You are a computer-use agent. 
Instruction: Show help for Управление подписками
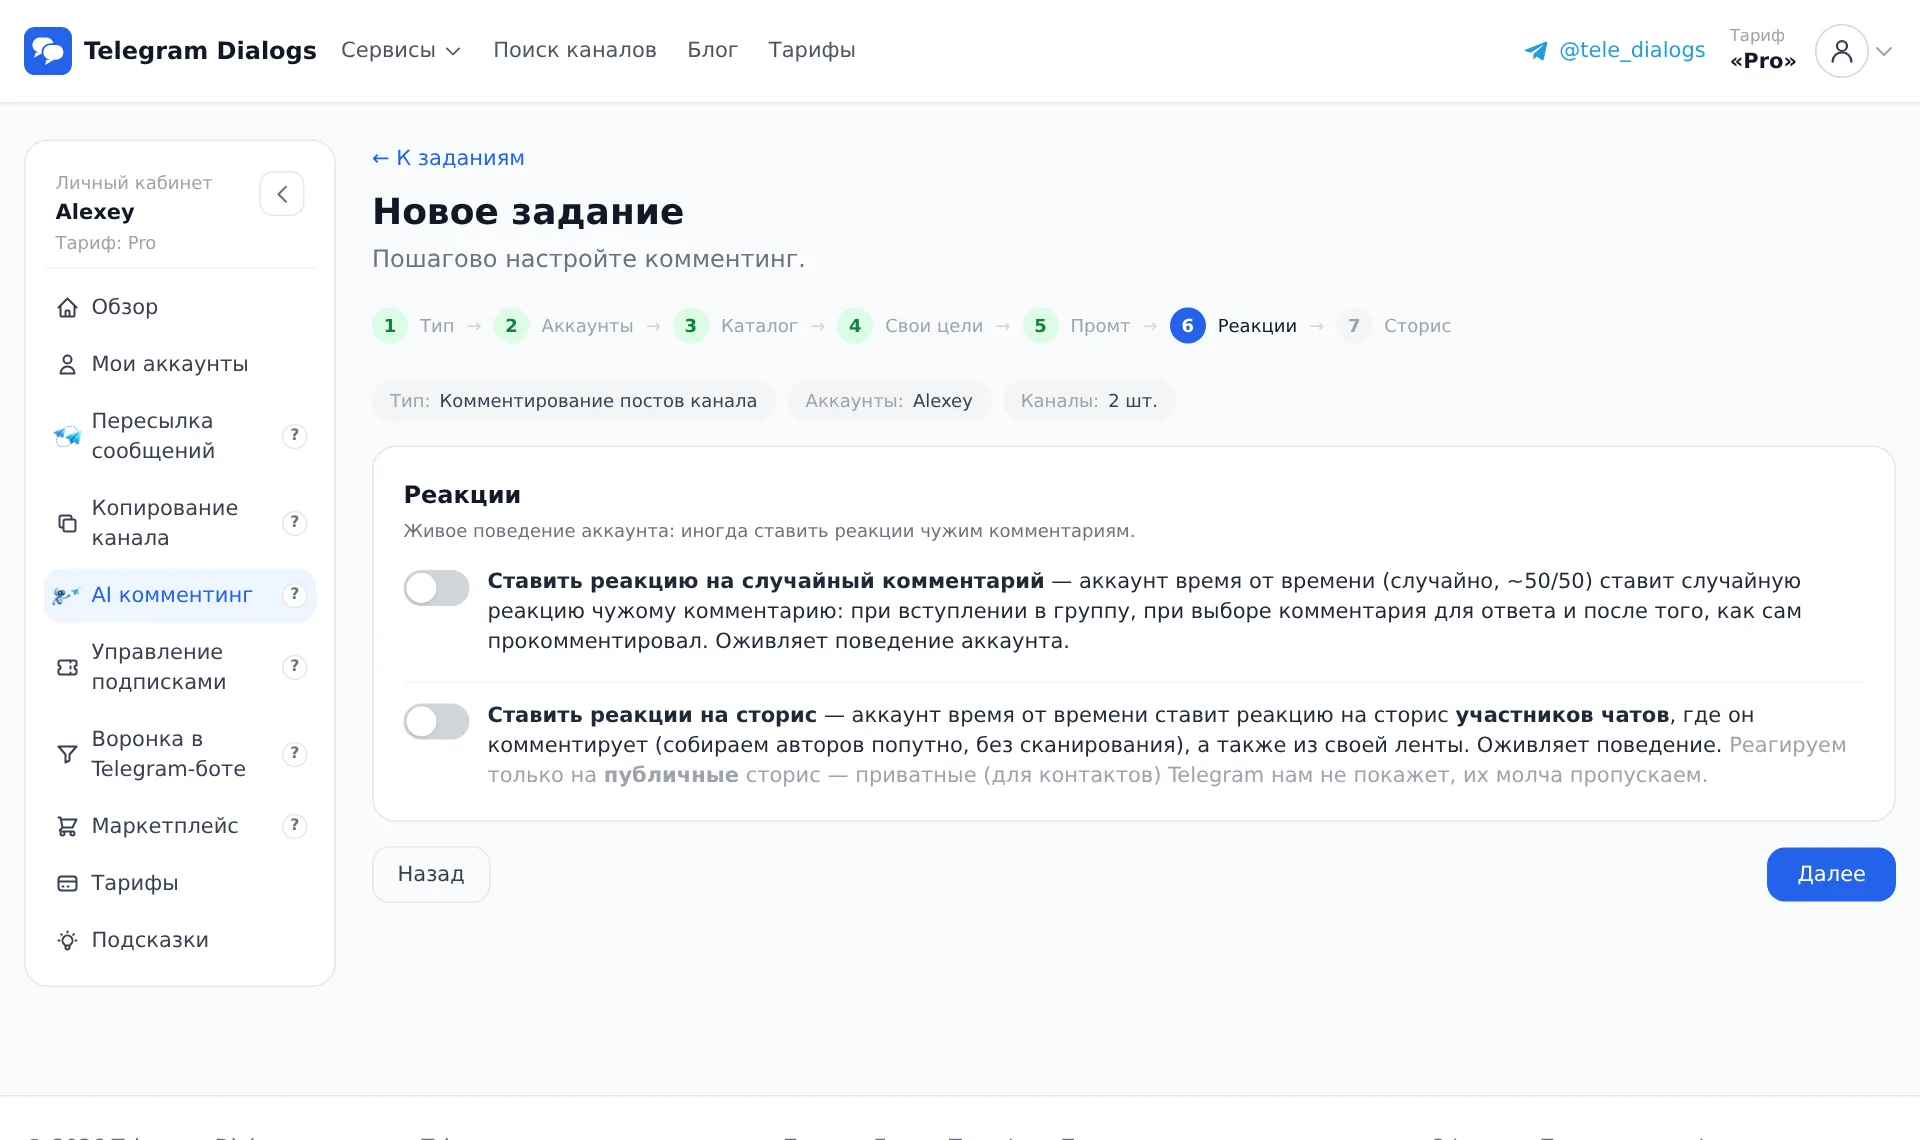[x=294, y=666]
